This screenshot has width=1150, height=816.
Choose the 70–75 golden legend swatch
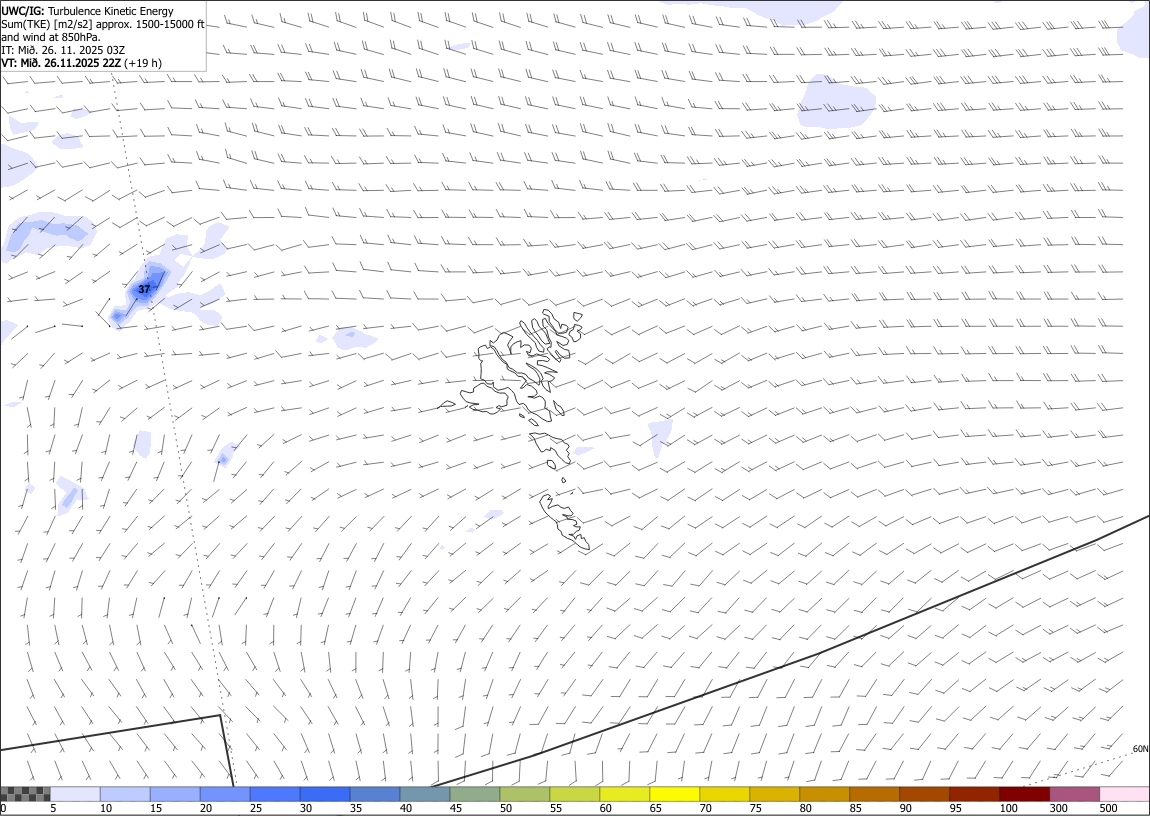point(725,794)
